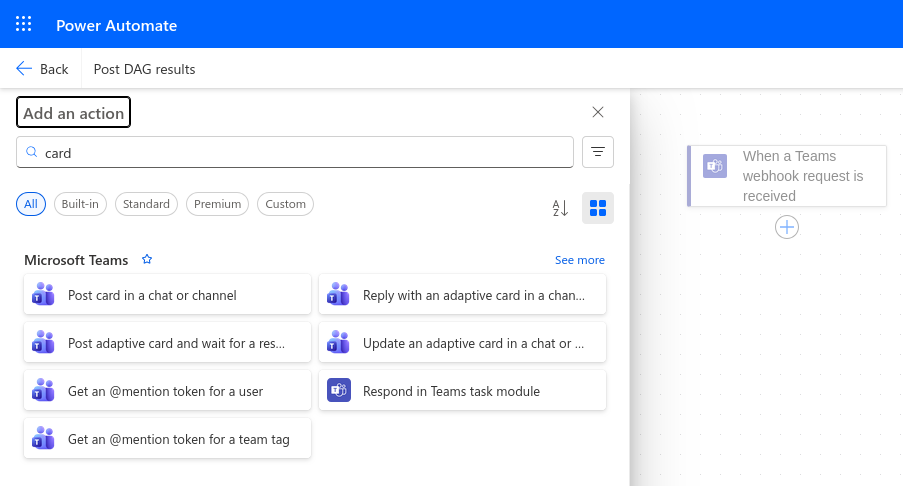Select the 'When a Teams webhook request is received' trigger

(x=787, y=176)
